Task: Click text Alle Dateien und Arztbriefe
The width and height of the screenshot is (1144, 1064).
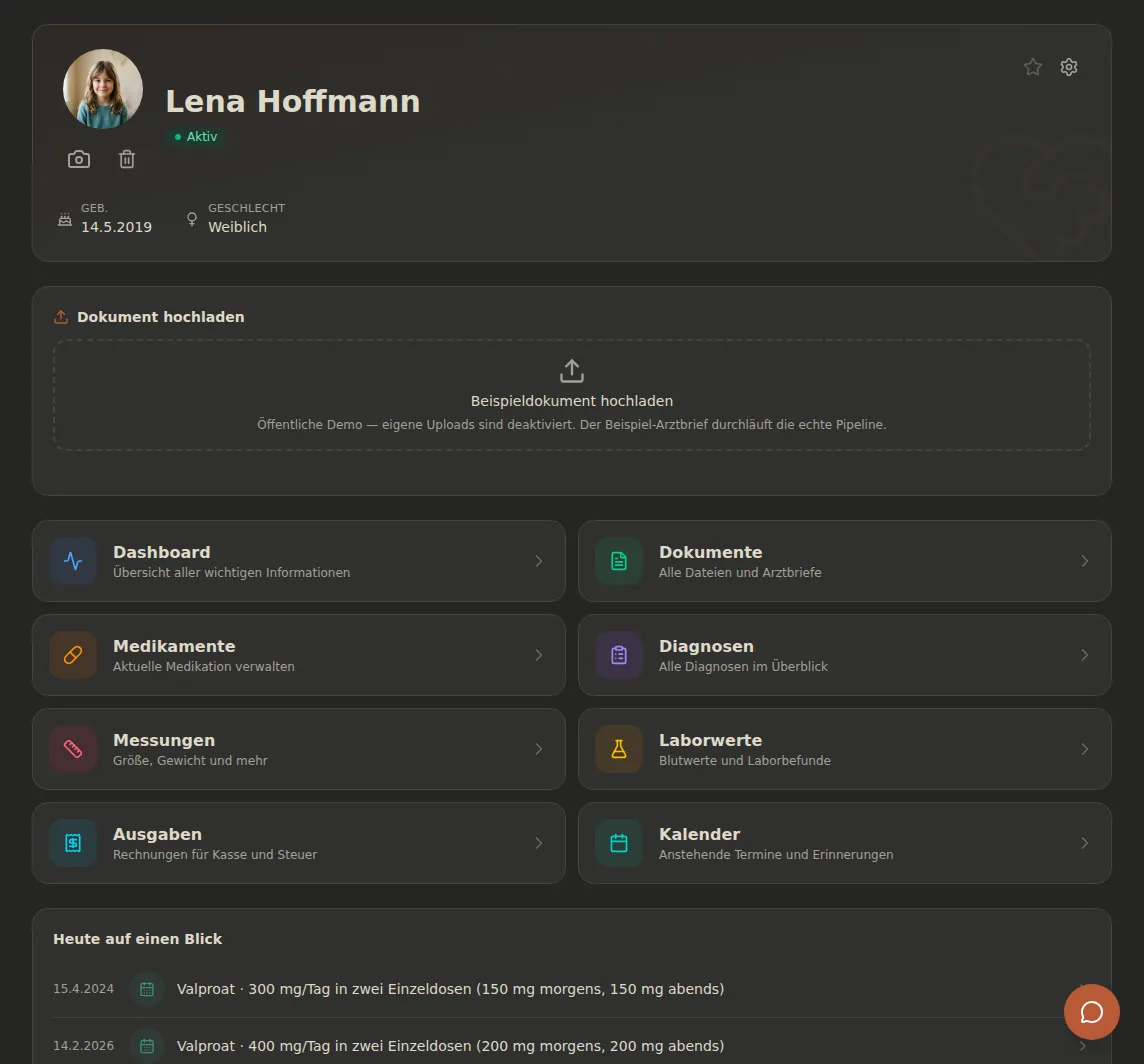Action: (740, 573)
